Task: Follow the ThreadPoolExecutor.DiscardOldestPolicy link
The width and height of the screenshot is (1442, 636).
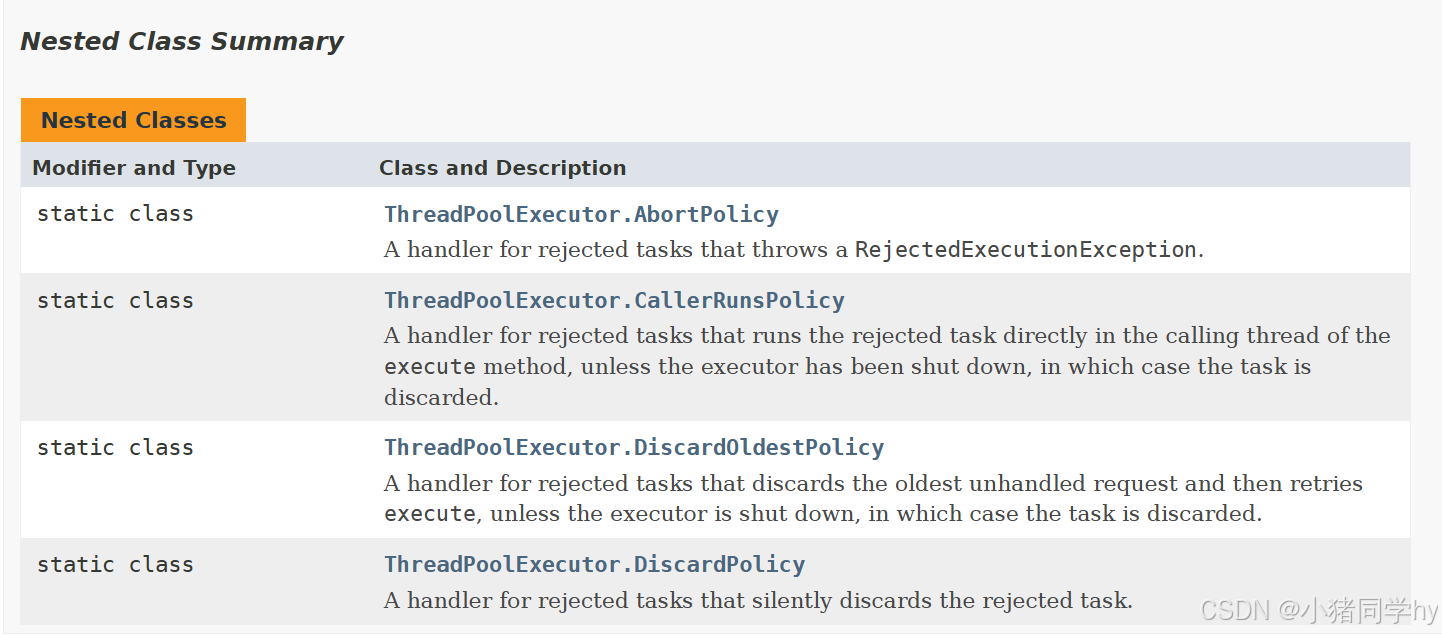Action: (x=634, y=447)
